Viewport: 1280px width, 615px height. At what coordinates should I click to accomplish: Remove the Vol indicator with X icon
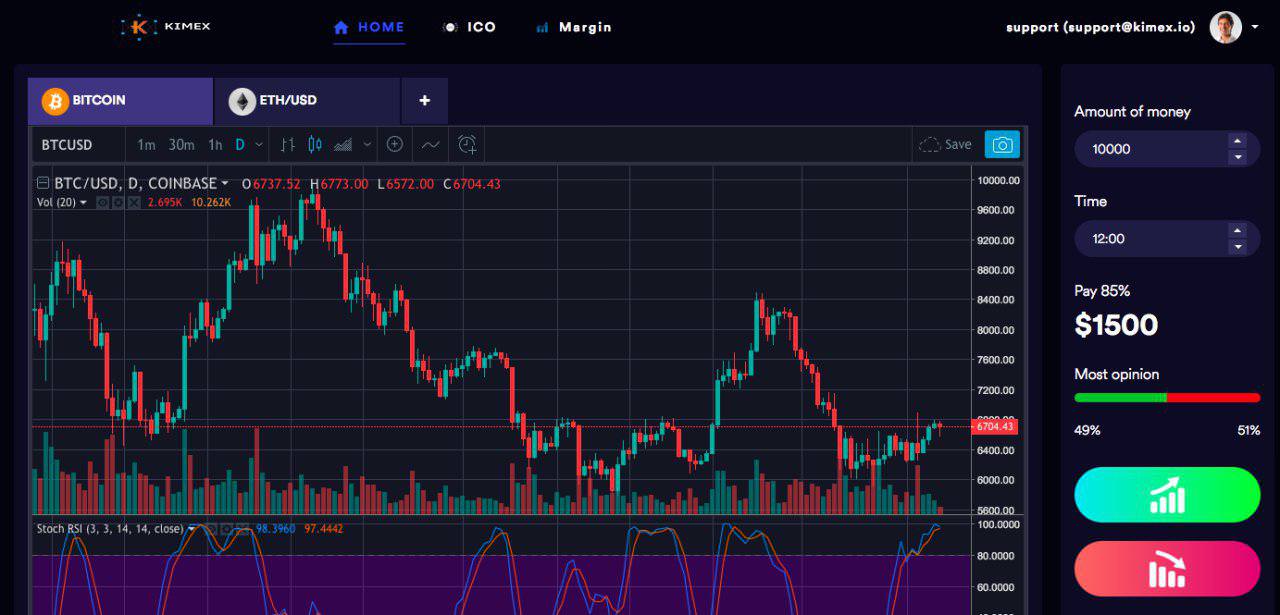tap(133, 202)
